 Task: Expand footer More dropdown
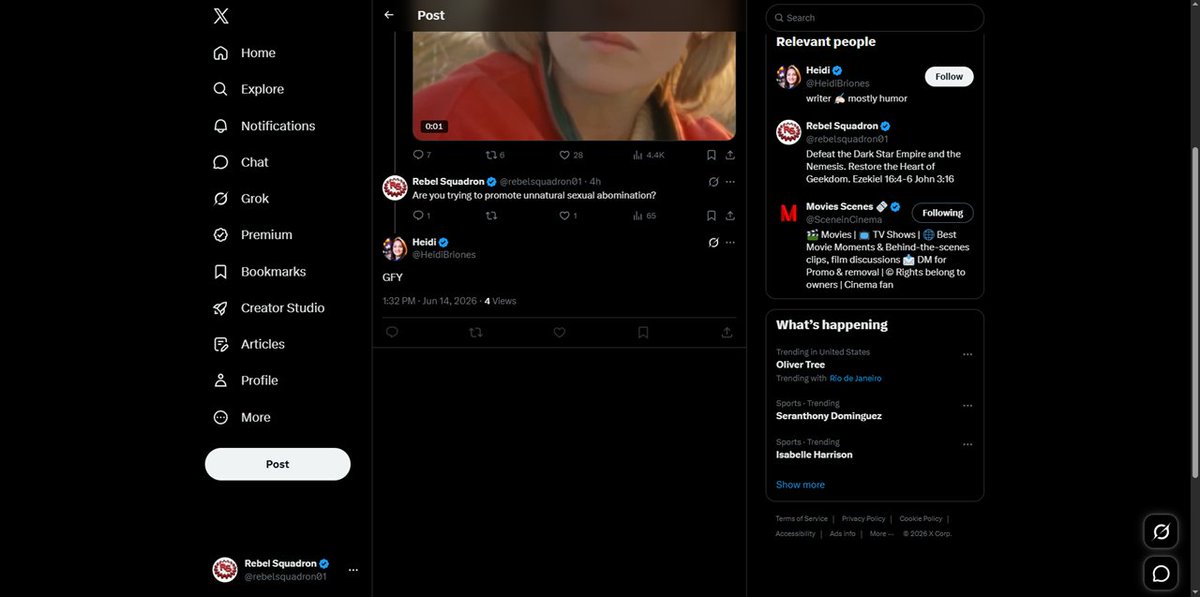881,534
